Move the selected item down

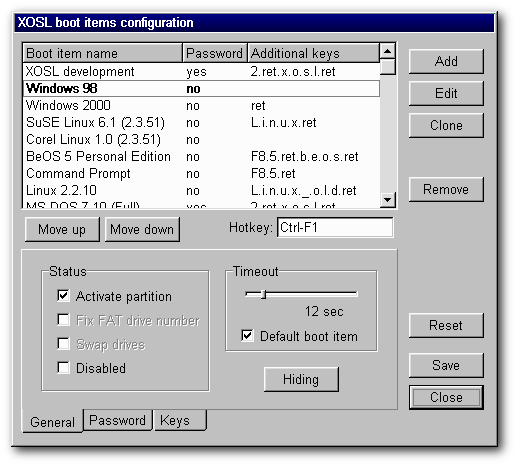point(142,229)
